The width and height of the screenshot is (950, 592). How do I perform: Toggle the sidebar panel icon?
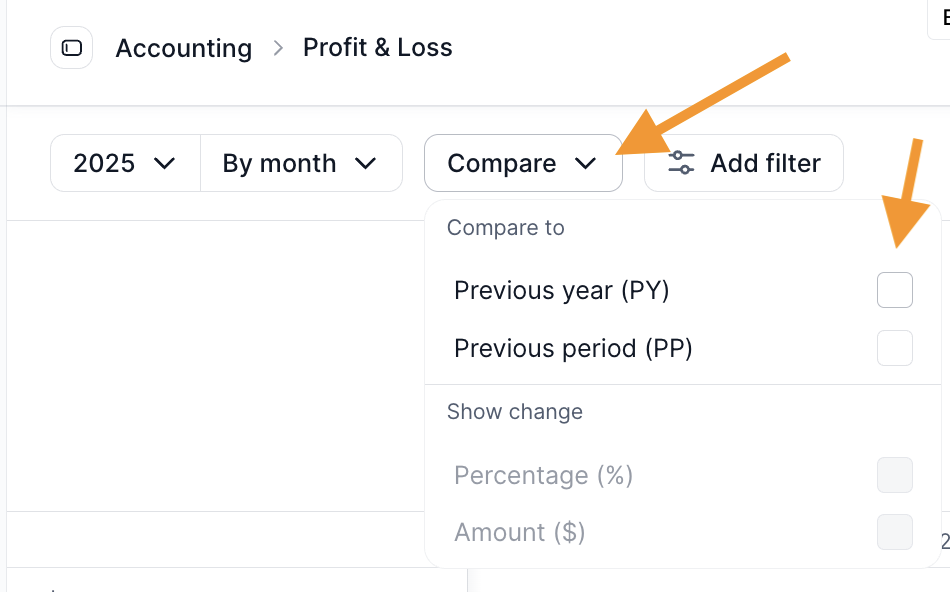71,48
